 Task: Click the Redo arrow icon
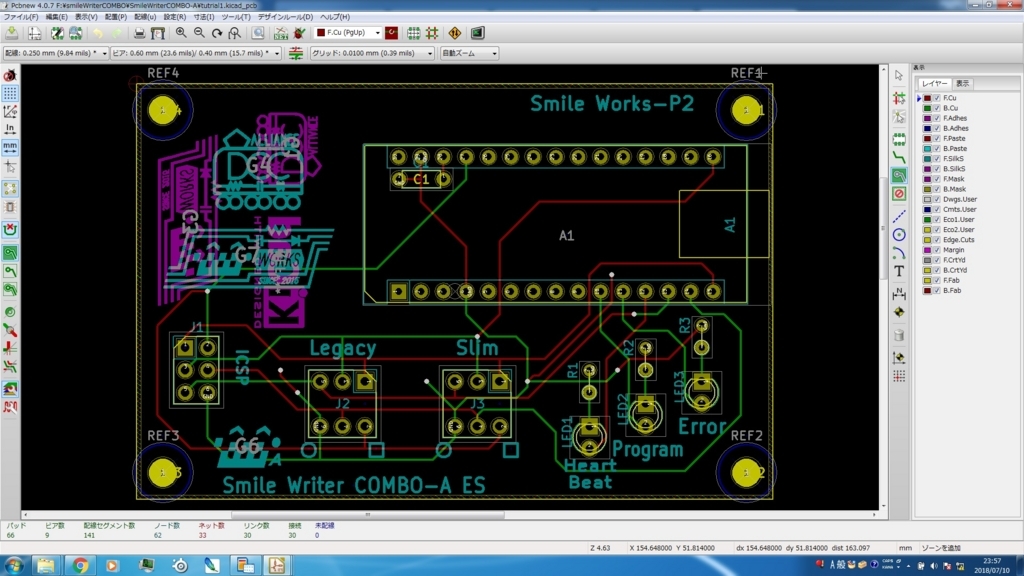click(x=117, y=33)
